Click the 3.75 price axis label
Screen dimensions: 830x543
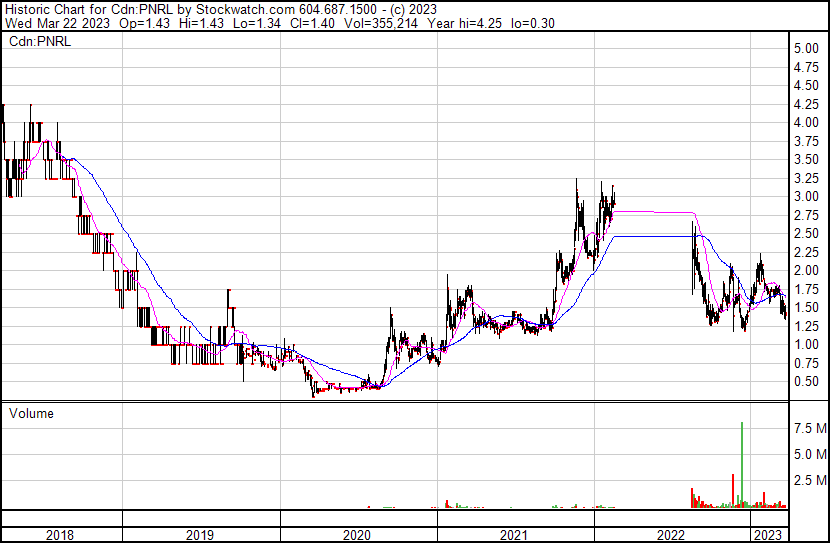(x=806, y=141)
